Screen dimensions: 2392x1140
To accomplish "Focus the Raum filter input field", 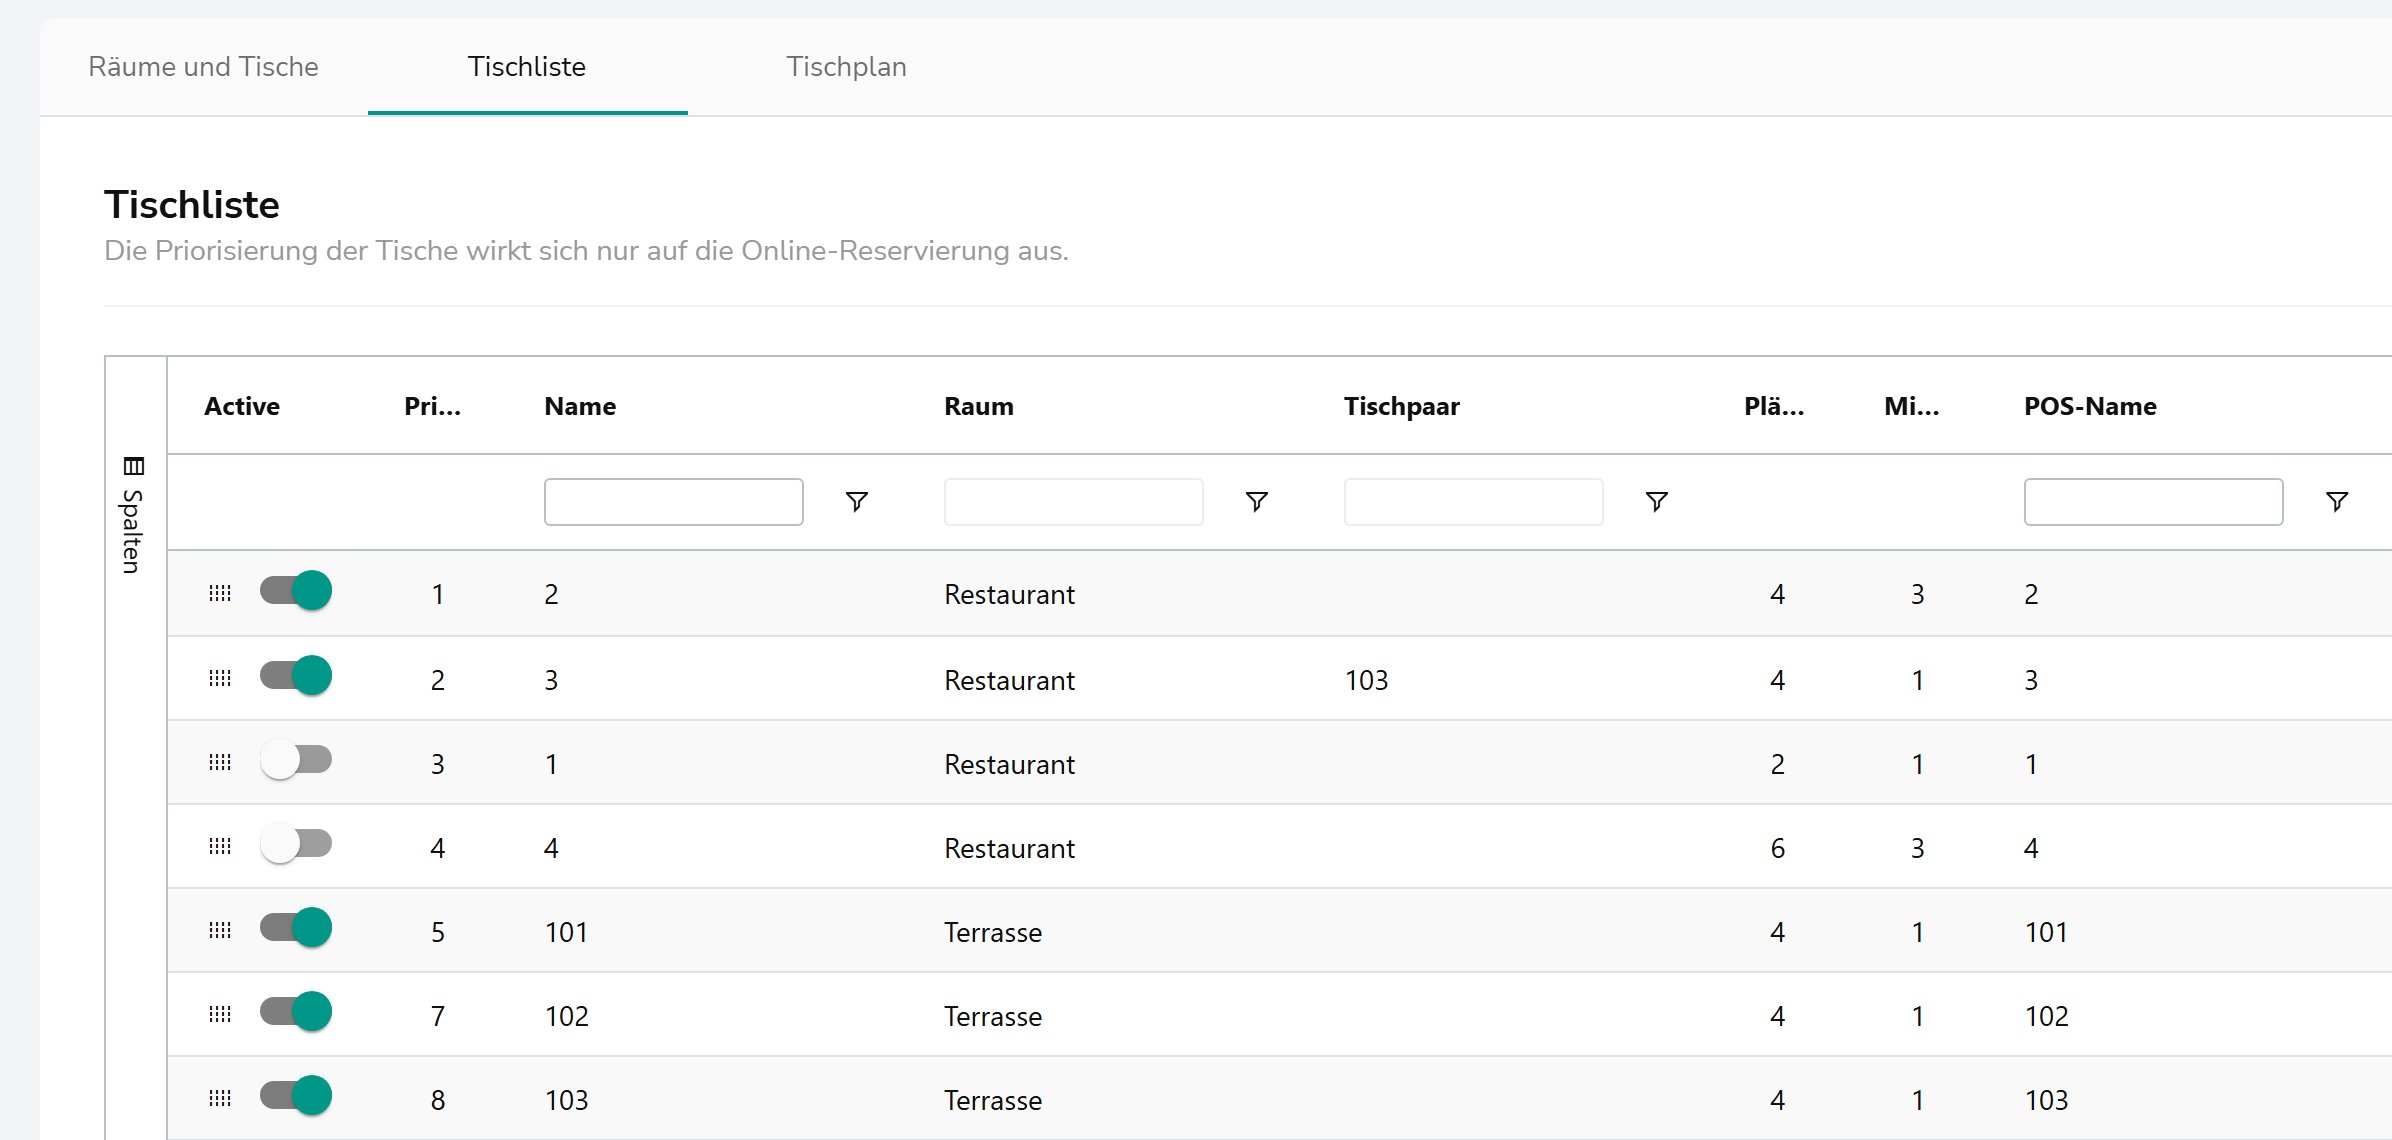I will pos(1074,502).
